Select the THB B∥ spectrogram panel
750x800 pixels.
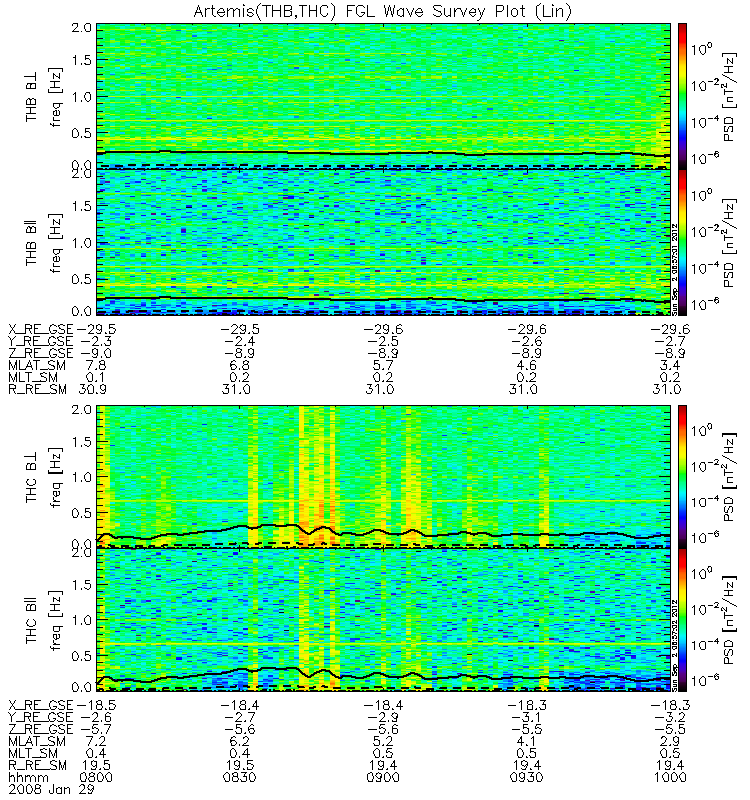click(x=383, y=242)
